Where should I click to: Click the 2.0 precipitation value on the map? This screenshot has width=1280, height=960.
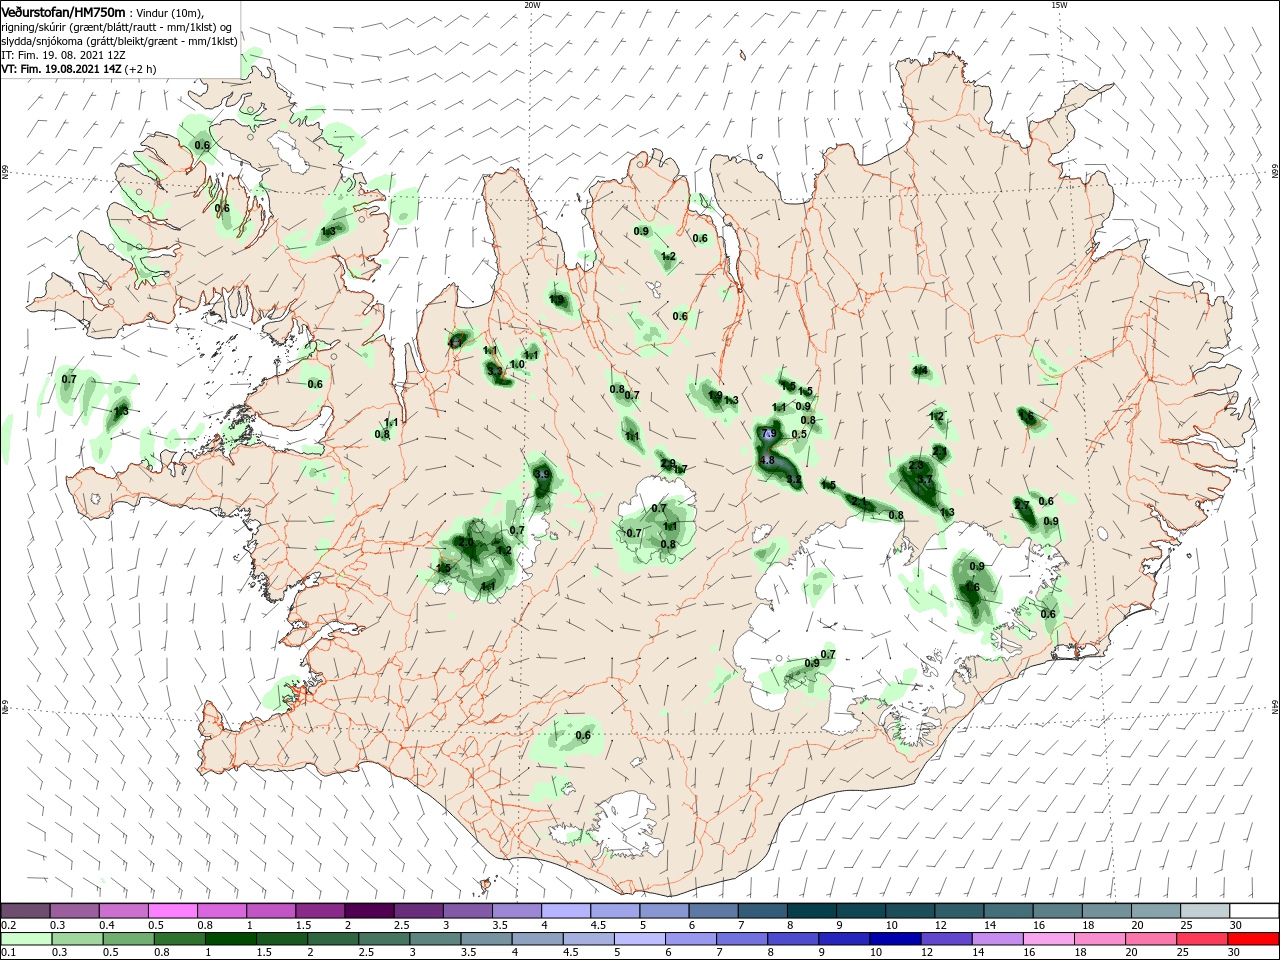click(466, 543)
